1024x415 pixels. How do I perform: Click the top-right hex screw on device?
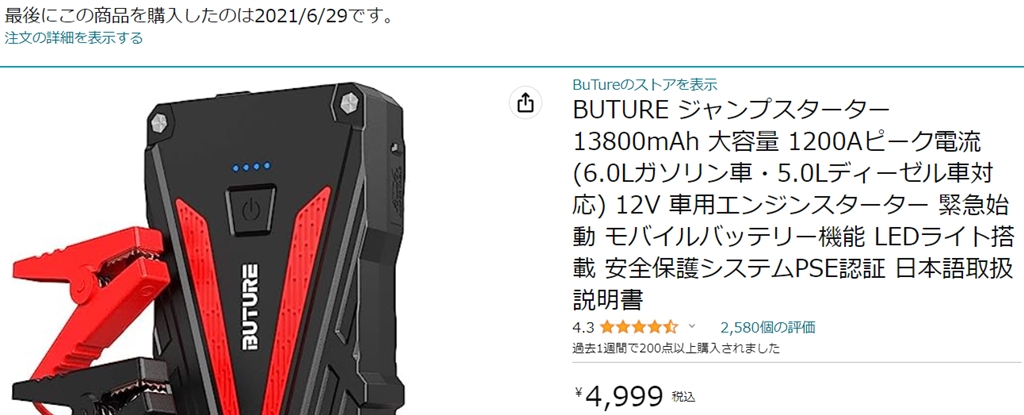click(x=349, y=103)
